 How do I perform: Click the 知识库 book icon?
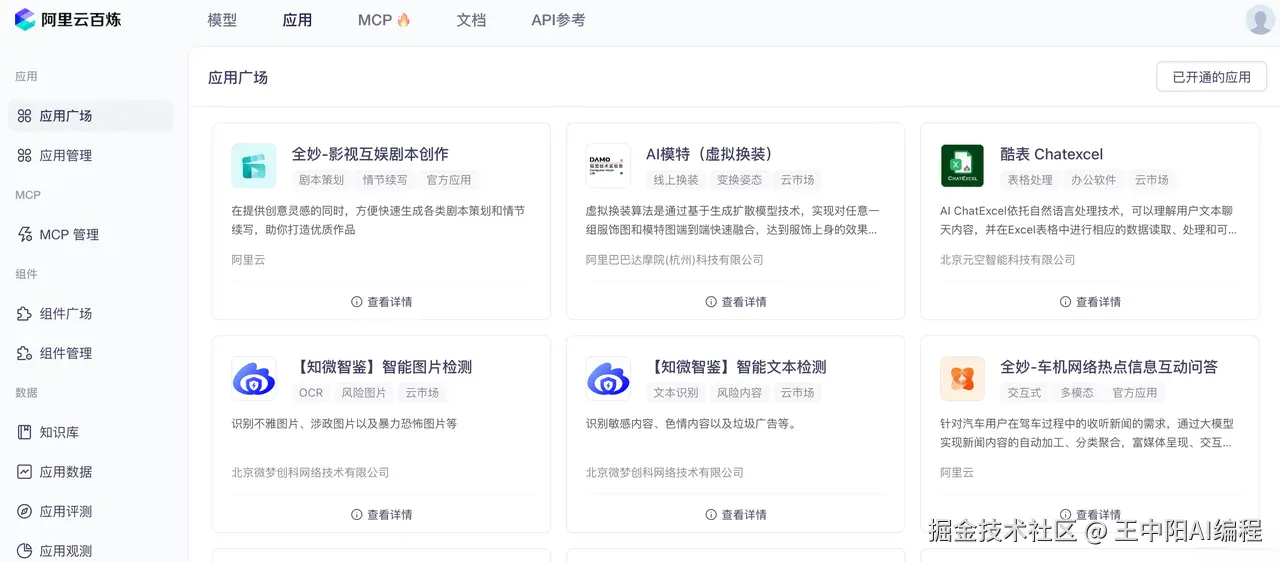pyautogui.click(x=25, y=432)
